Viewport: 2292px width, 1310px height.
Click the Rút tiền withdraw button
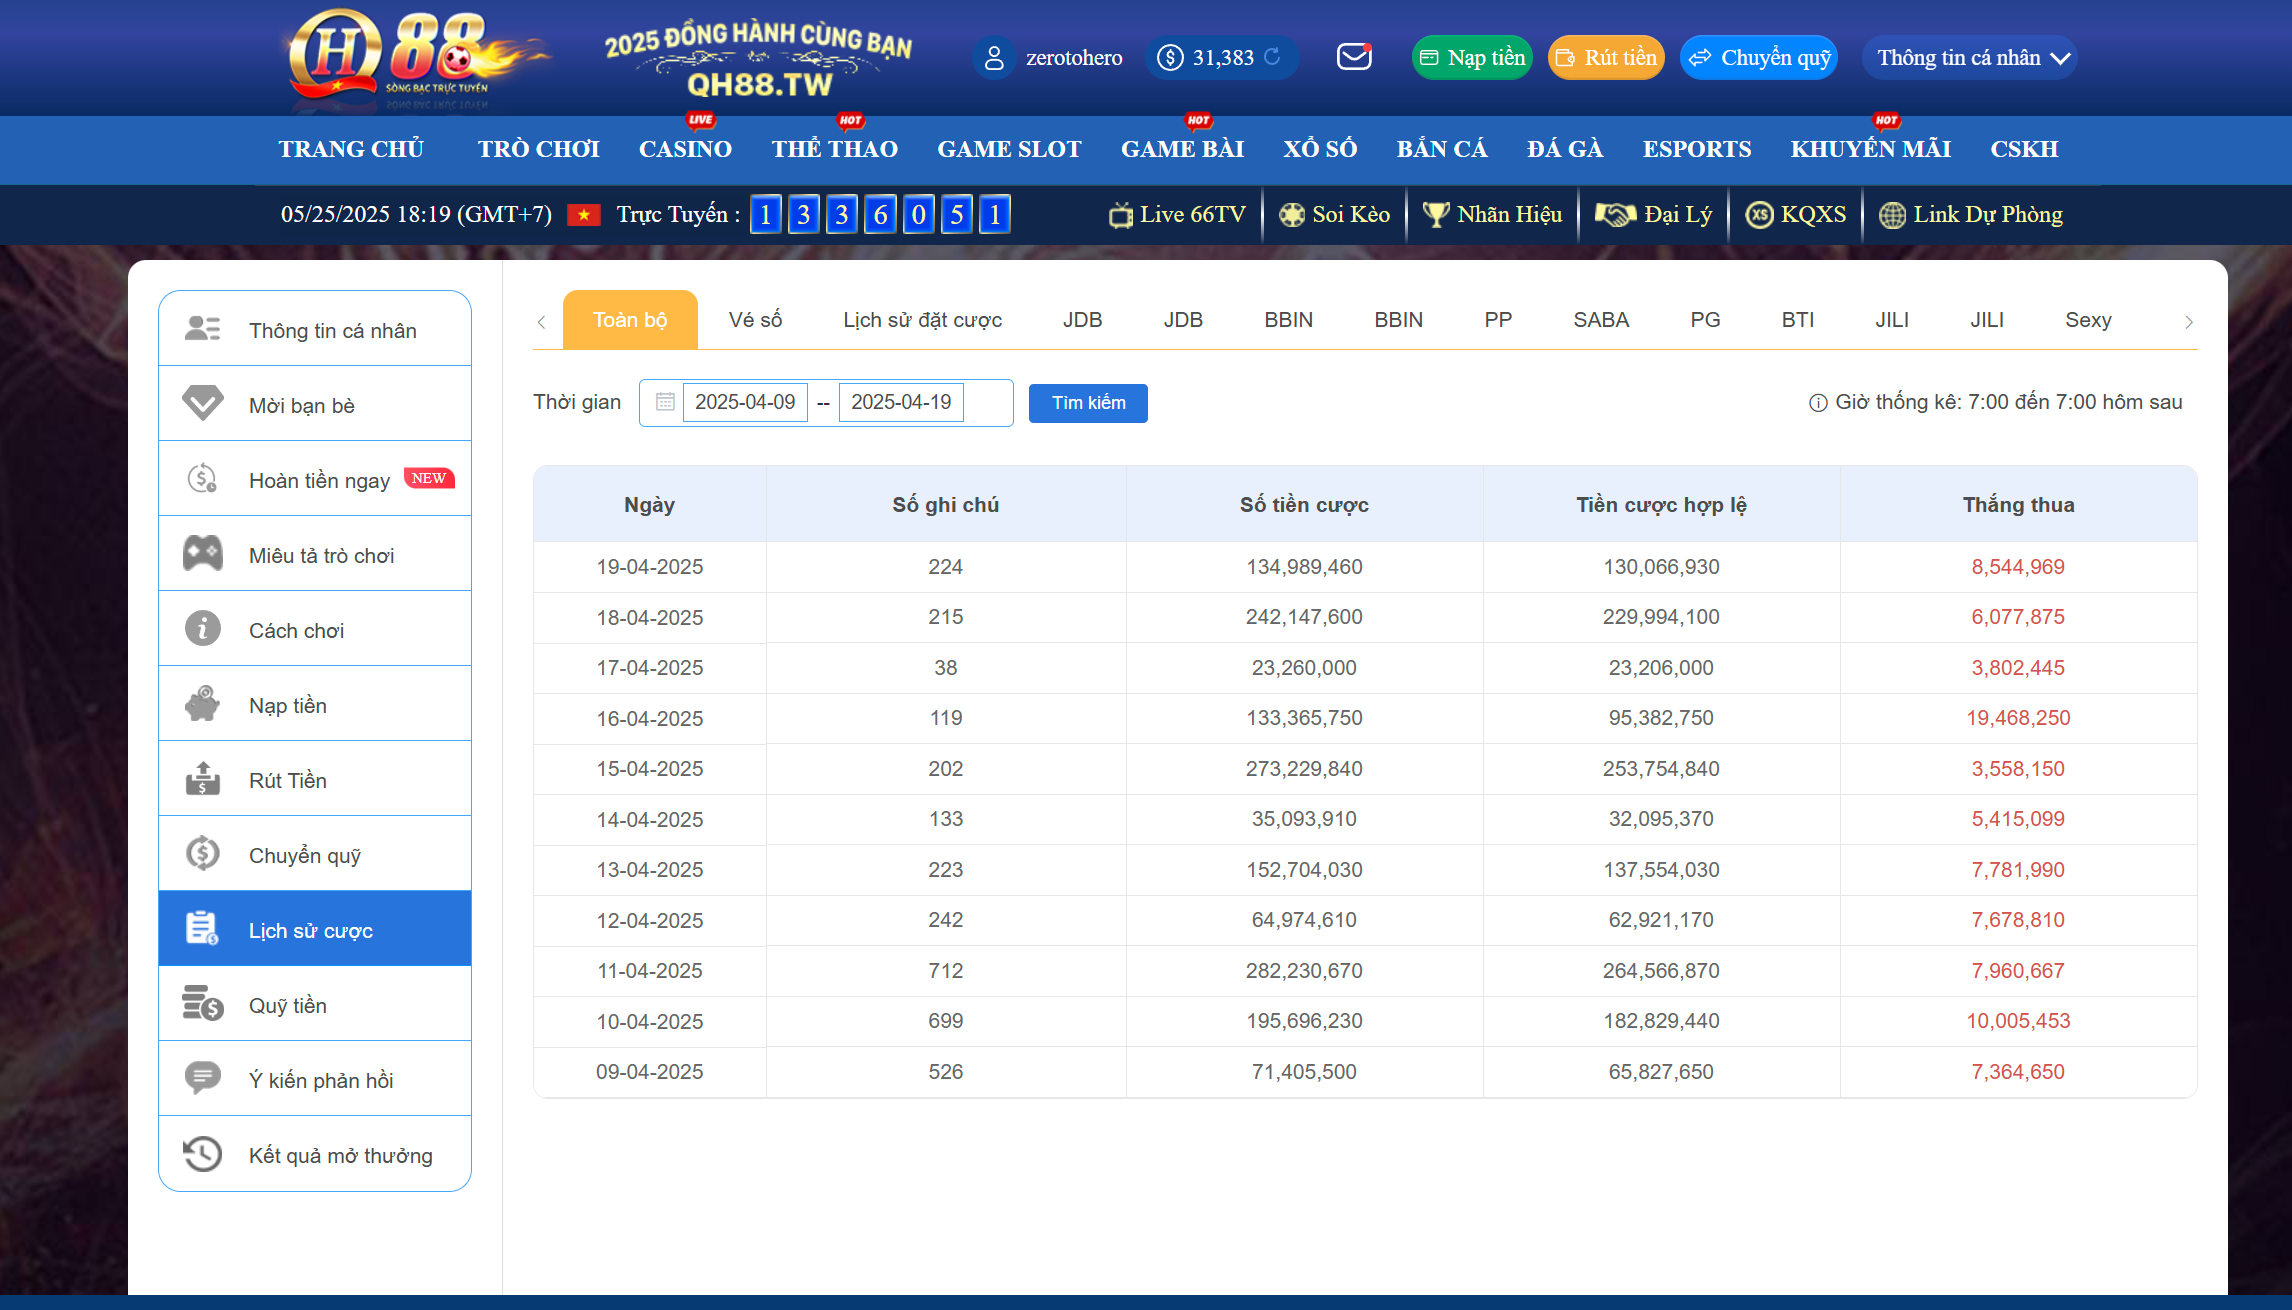1606,58
